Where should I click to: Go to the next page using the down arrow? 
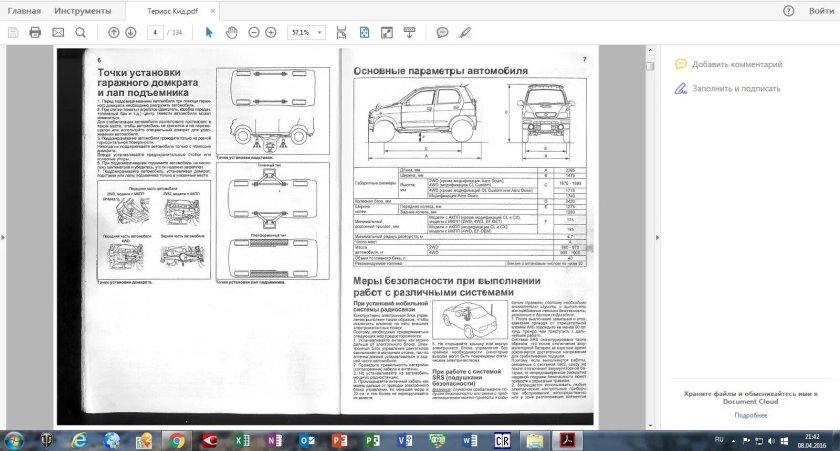pyautogui.click(x=131, y=32)
